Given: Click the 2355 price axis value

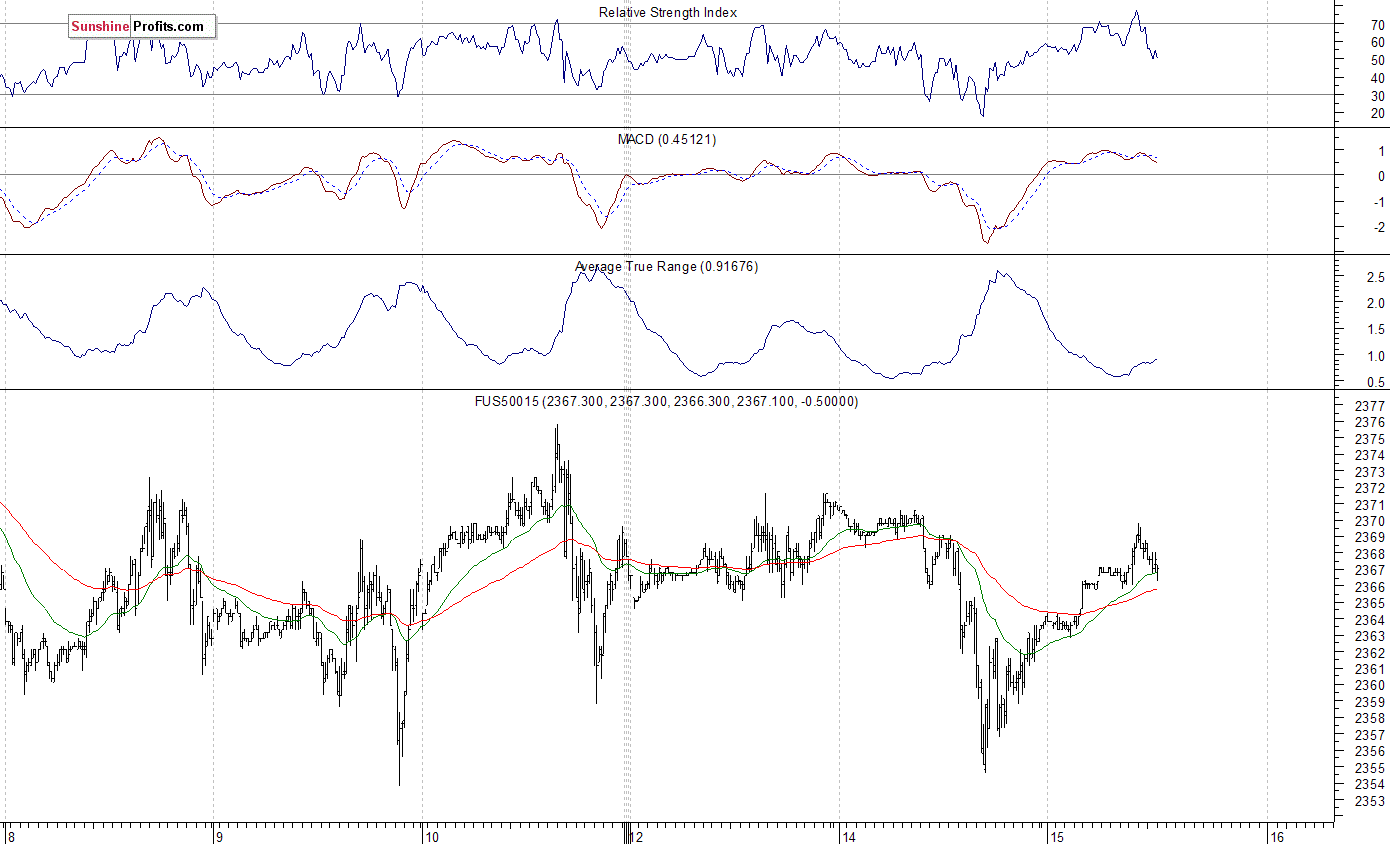Looking at the screenshot, I should coord(1371,767).
